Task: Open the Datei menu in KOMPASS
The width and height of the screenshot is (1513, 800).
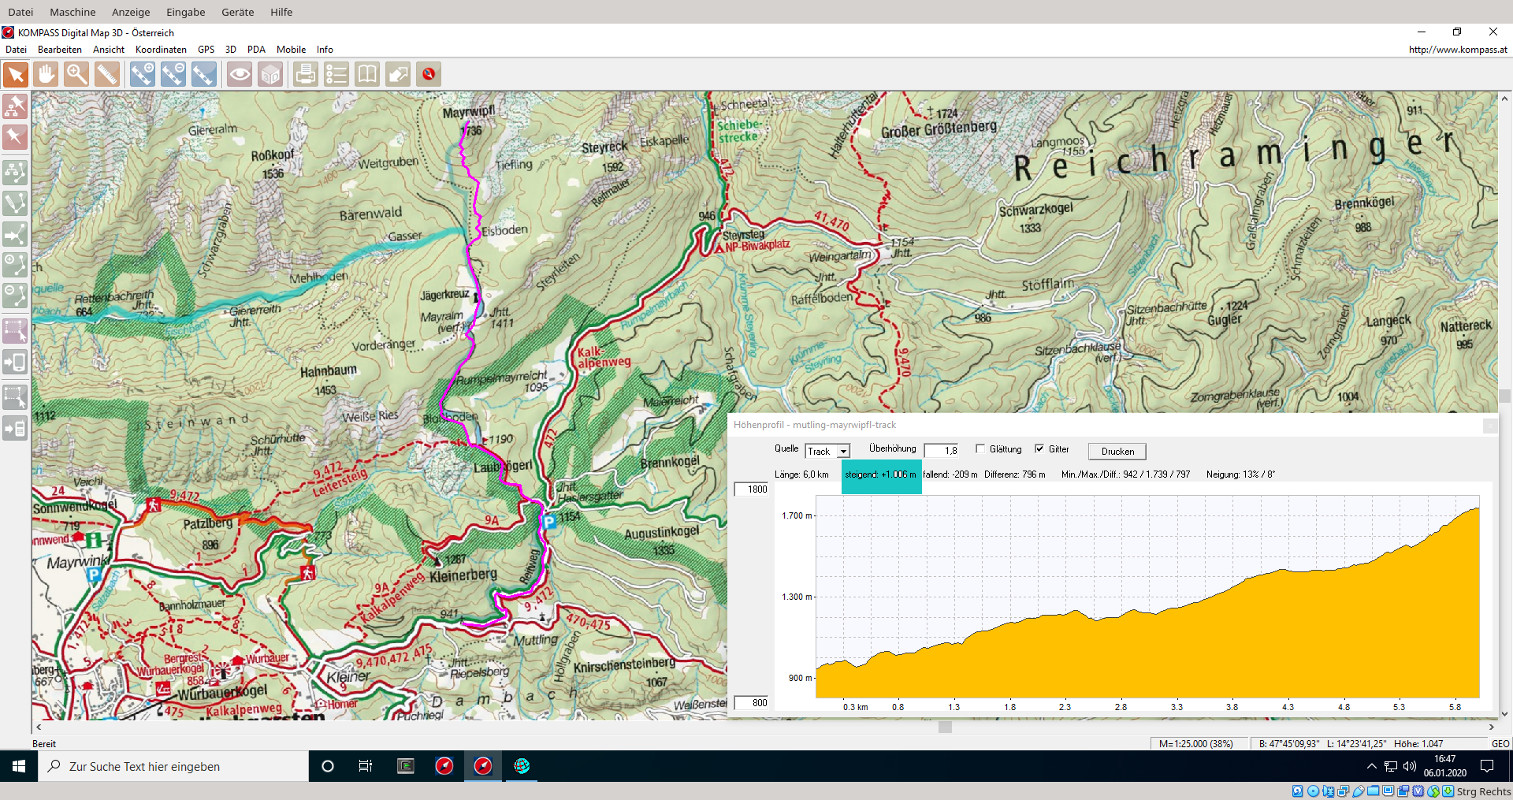Action: [x=16, y=49]
